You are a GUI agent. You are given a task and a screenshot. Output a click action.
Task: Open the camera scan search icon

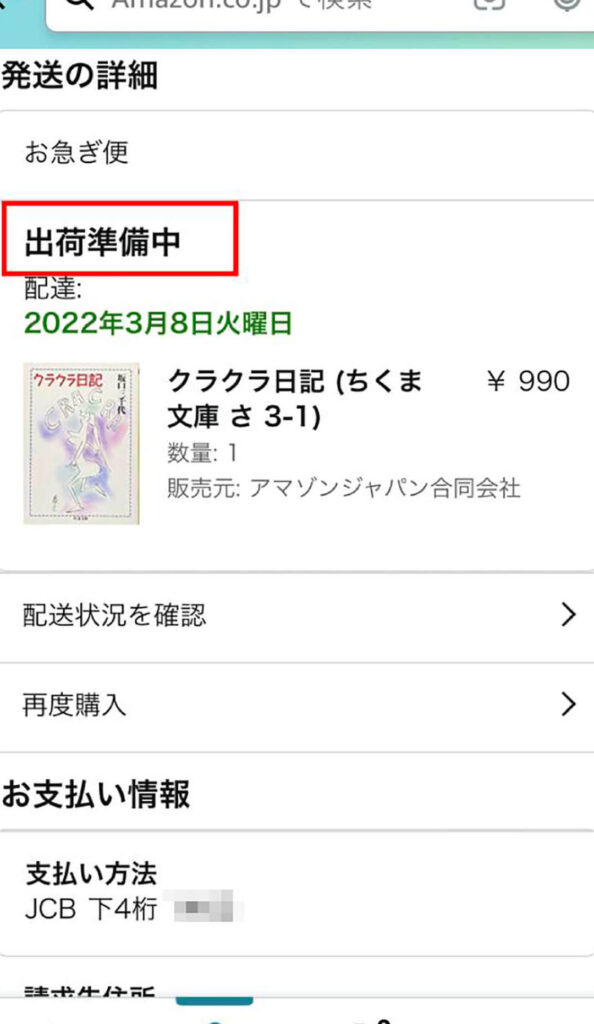490,4
